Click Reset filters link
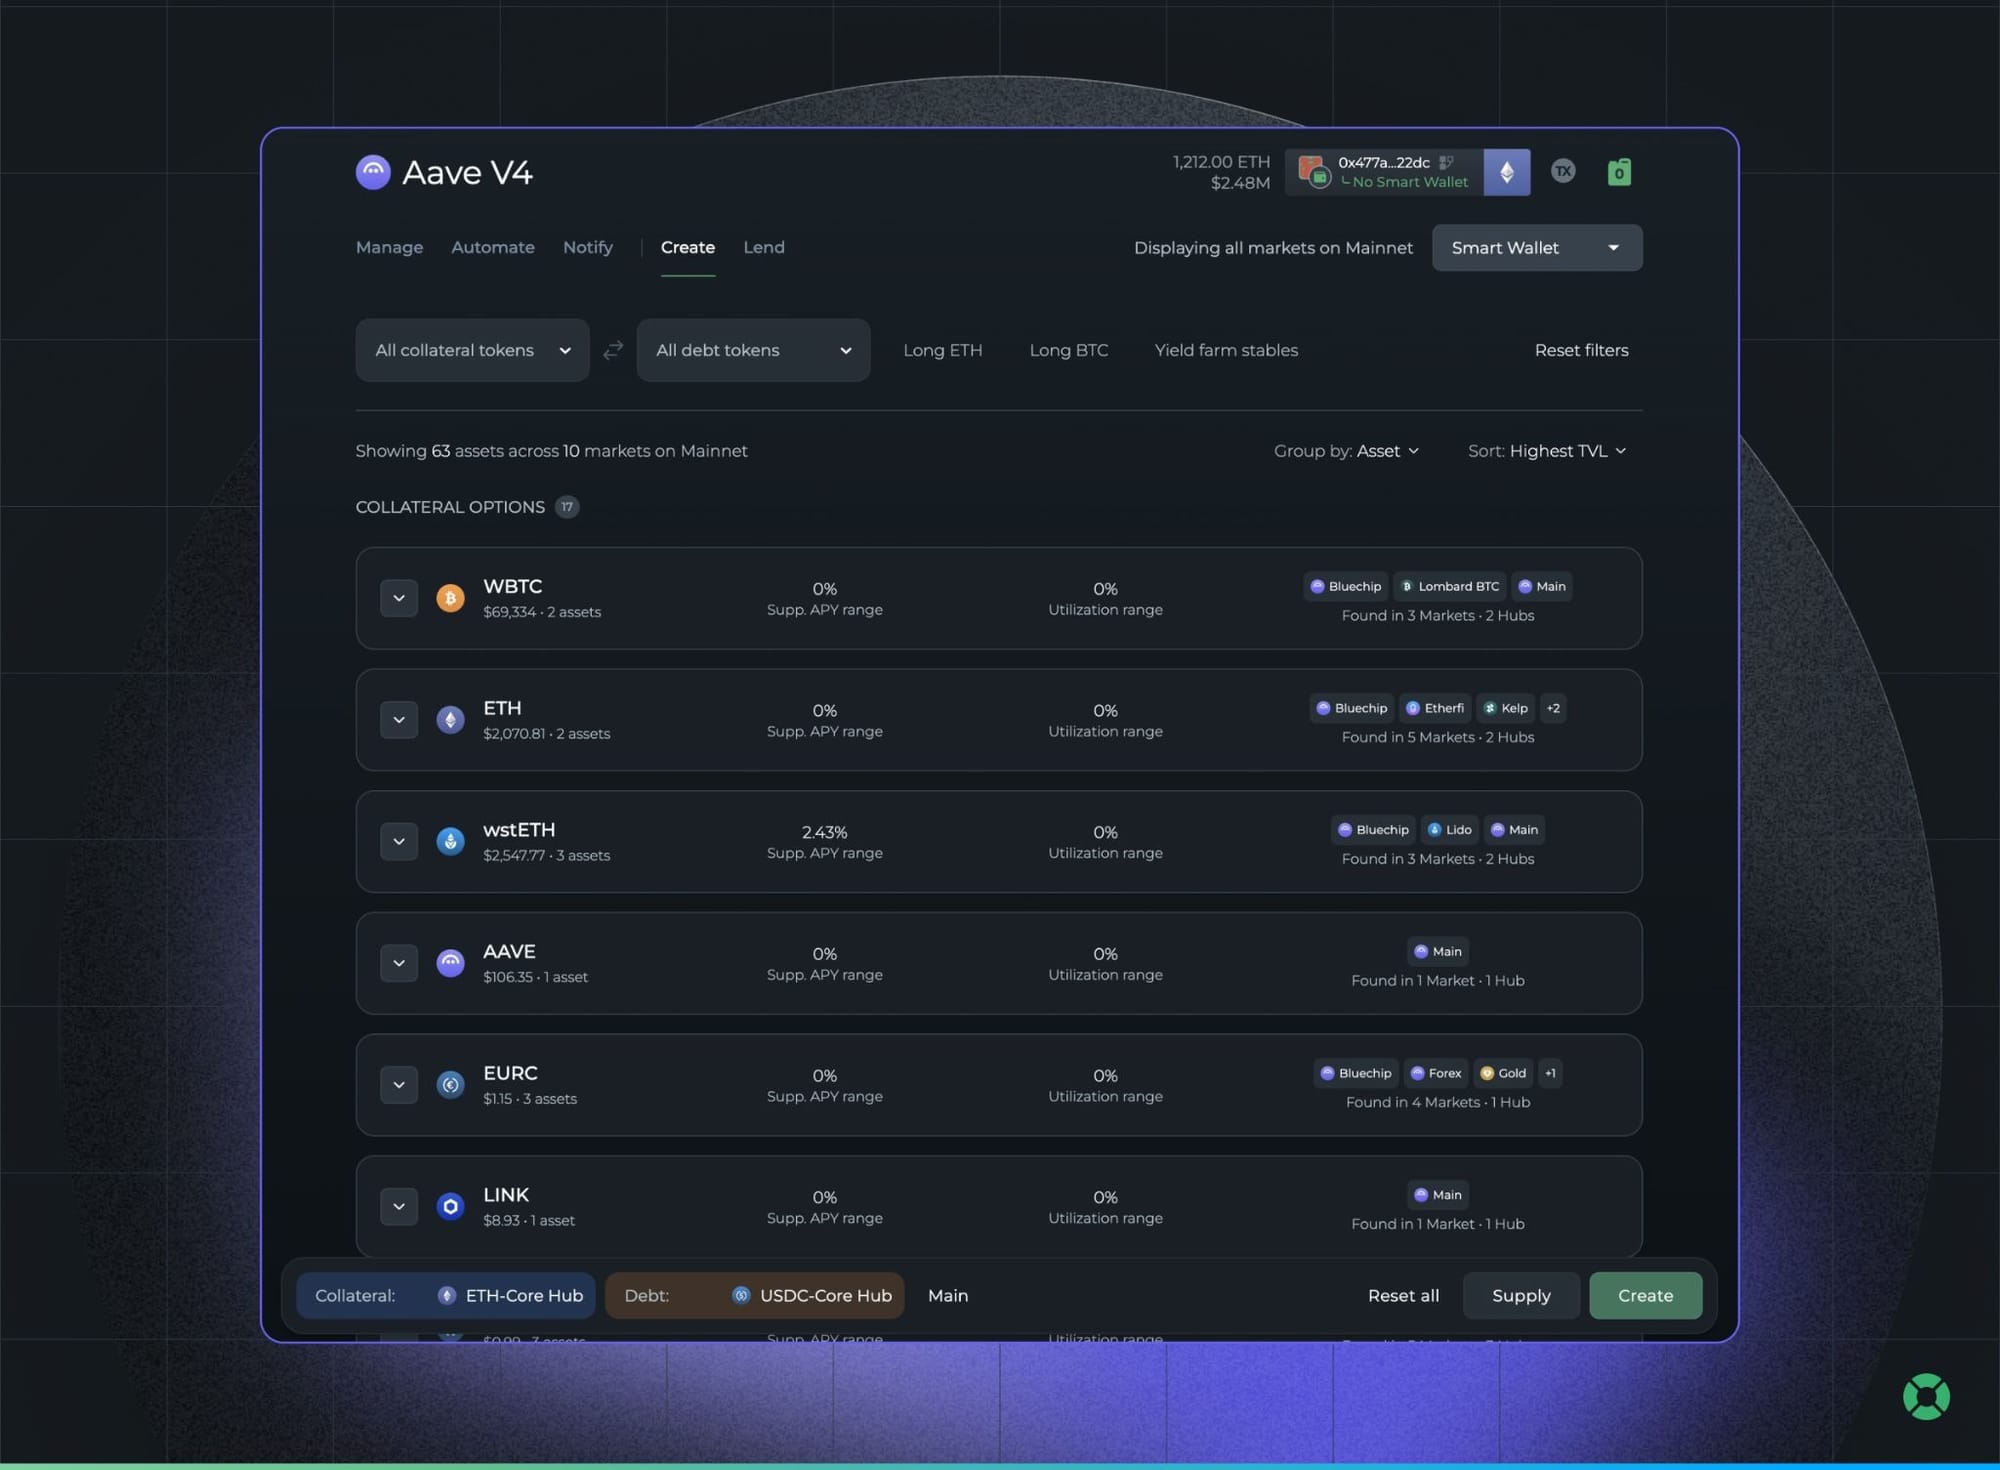Screen dimensions: 2000x1470 point(1581,350)
